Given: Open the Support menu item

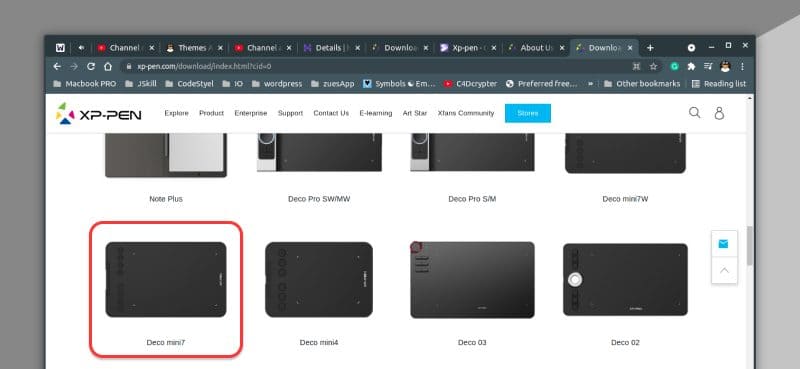Looking at the screenshot, I should (x=290, y=113).
